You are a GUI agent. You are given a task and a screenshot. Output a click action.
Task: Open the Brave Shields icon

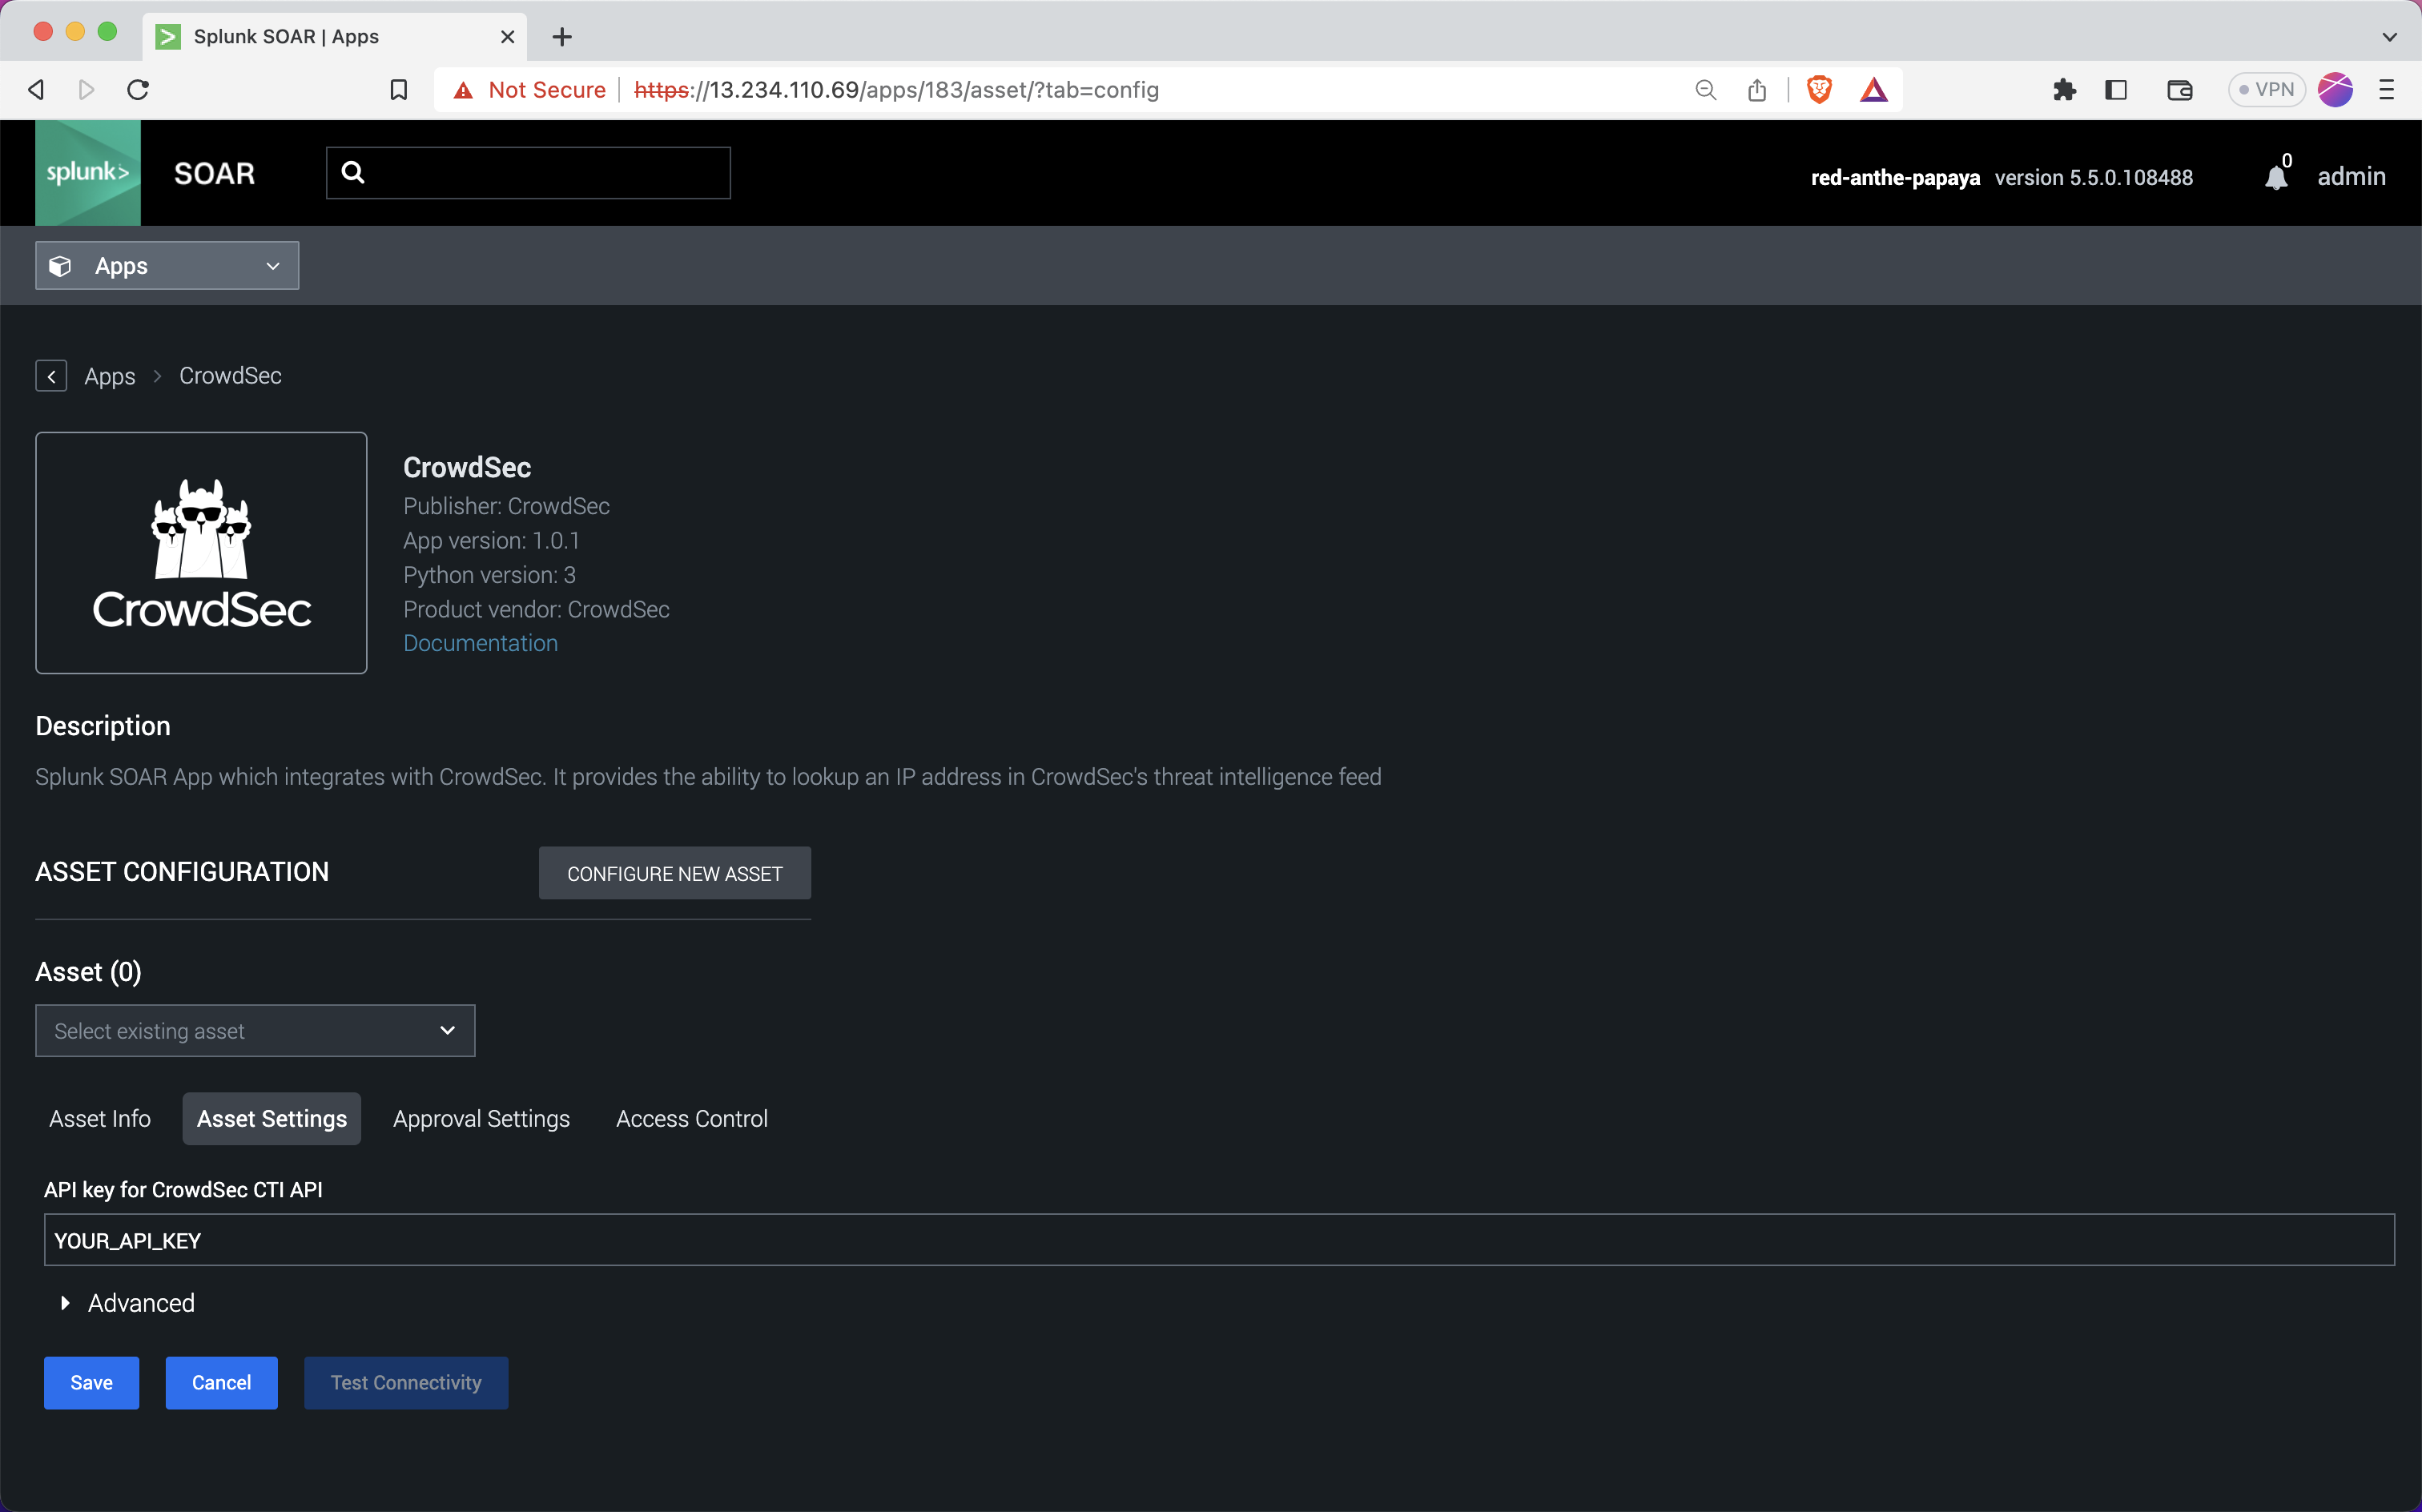coord(1818,89)
